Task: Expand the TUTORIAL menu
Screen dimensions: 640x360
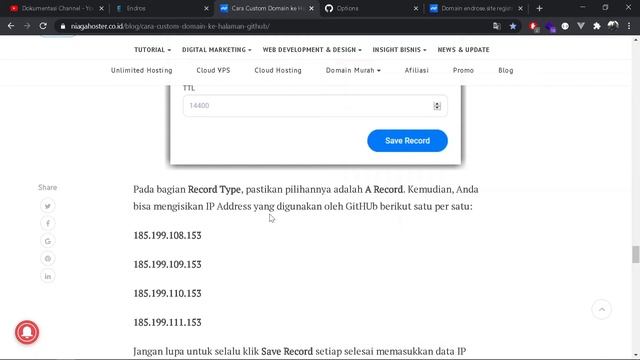Action: point(152,50)
